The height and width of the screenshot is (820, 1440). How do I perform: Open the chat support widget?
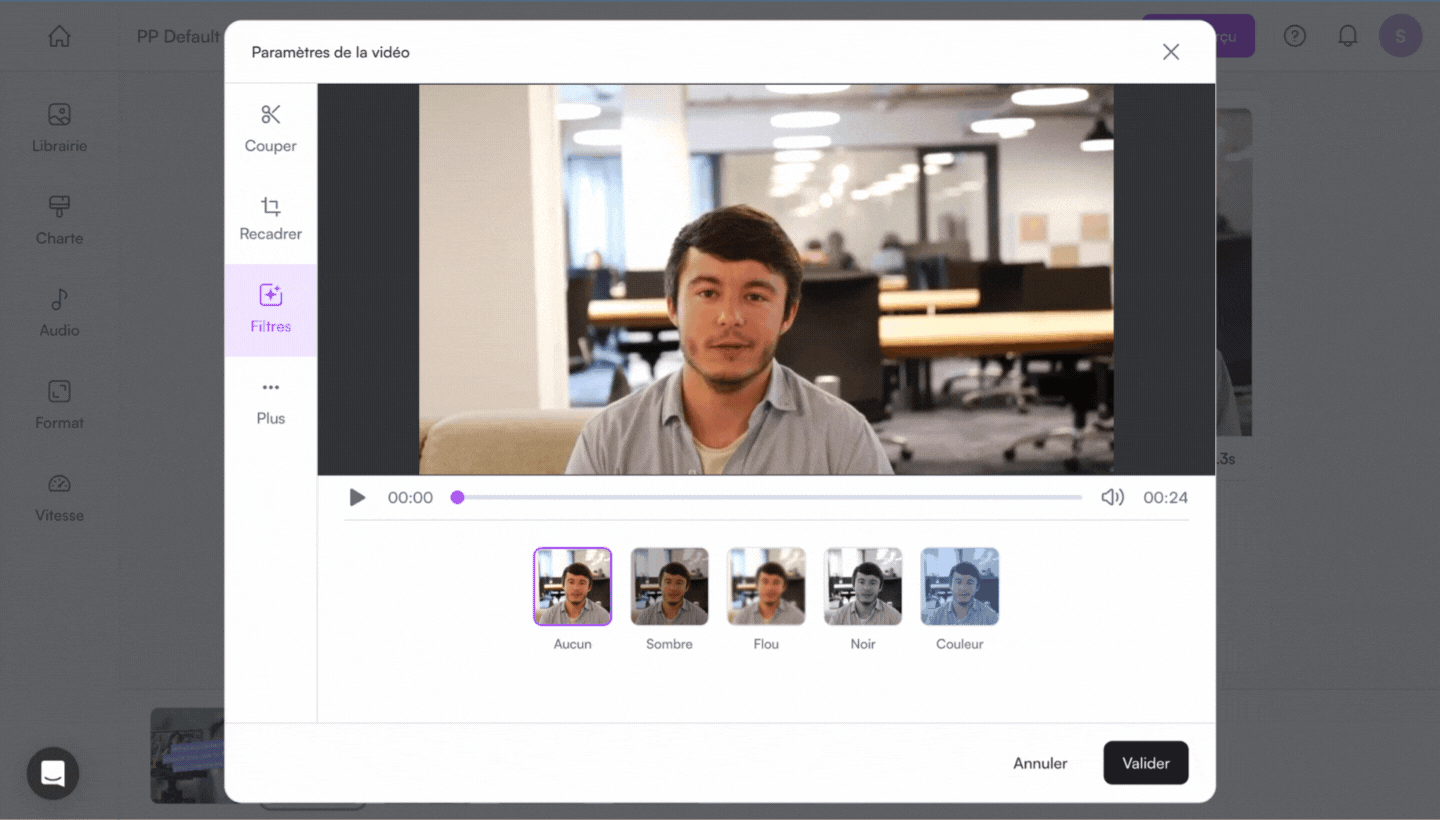53,773
